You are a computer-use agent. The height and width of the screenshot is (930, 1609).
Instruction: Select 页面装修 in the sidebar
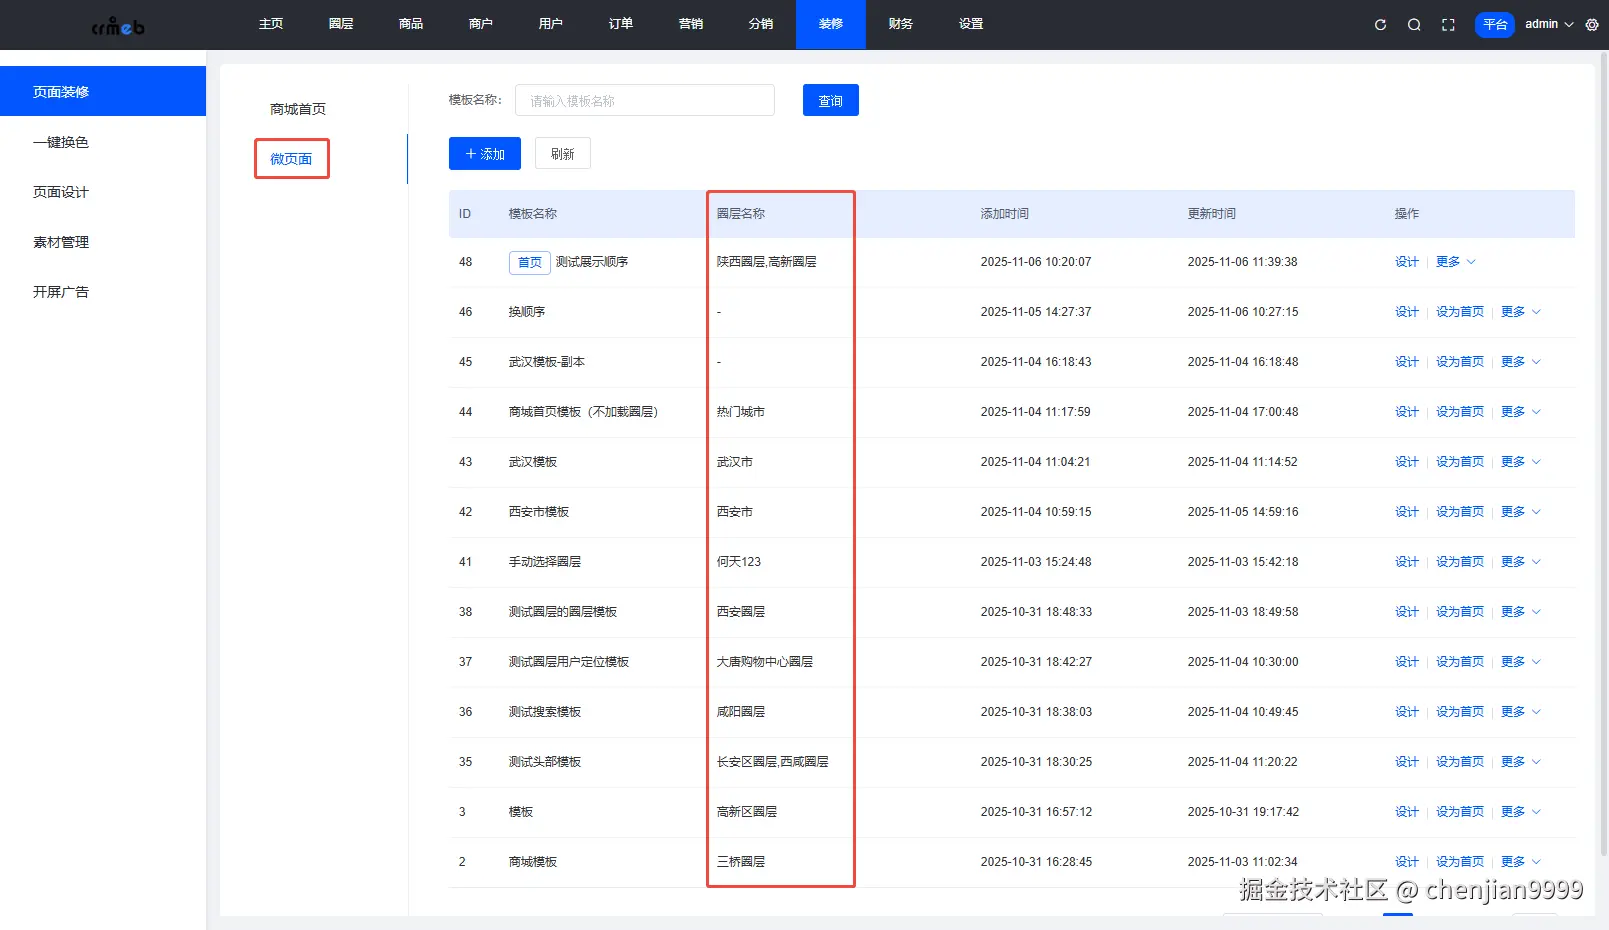click(x=103, y=91)
